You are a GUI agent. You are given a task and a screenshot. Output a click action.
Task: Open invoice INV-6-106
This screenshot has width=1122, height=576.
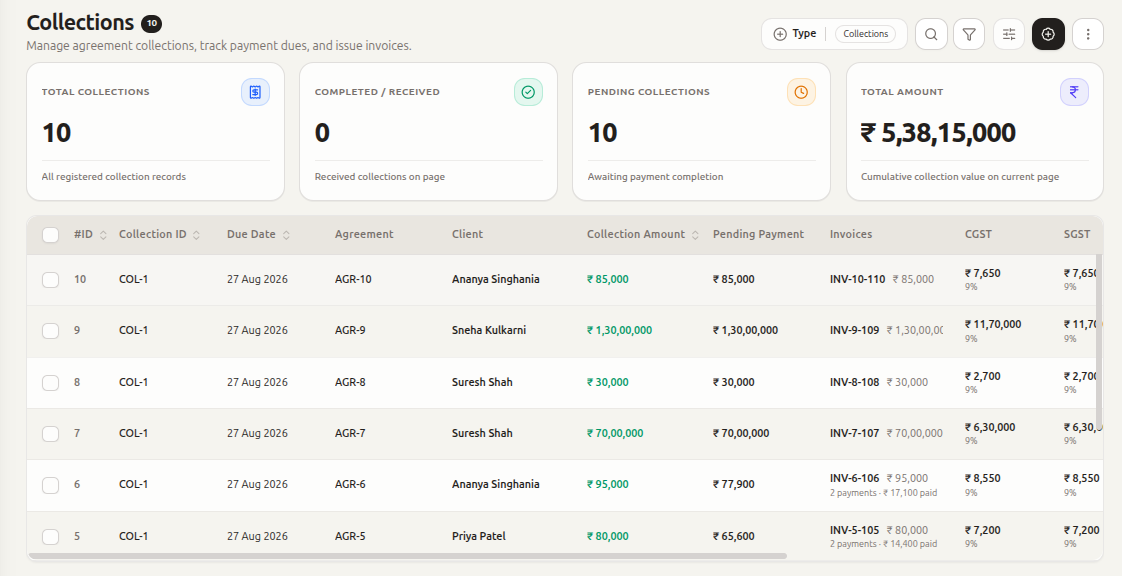click(854, 478)
